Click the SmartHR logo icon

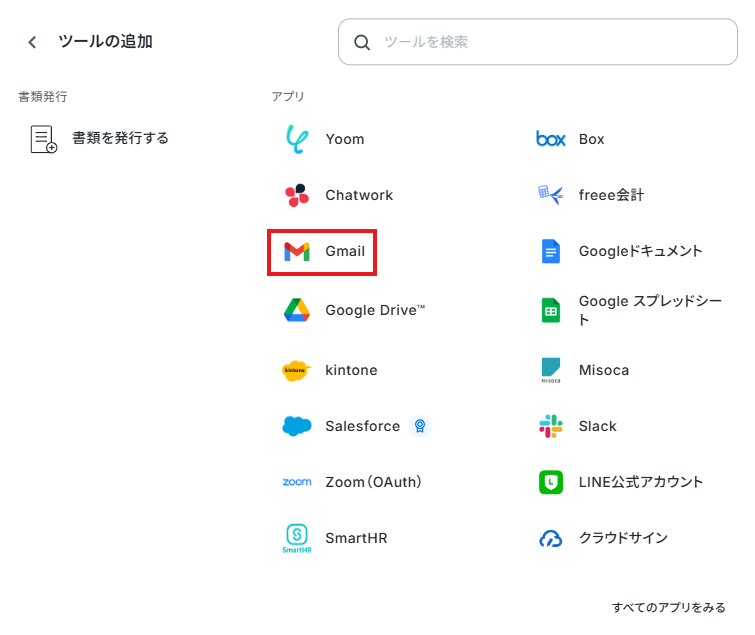click(x=297, y=538)
